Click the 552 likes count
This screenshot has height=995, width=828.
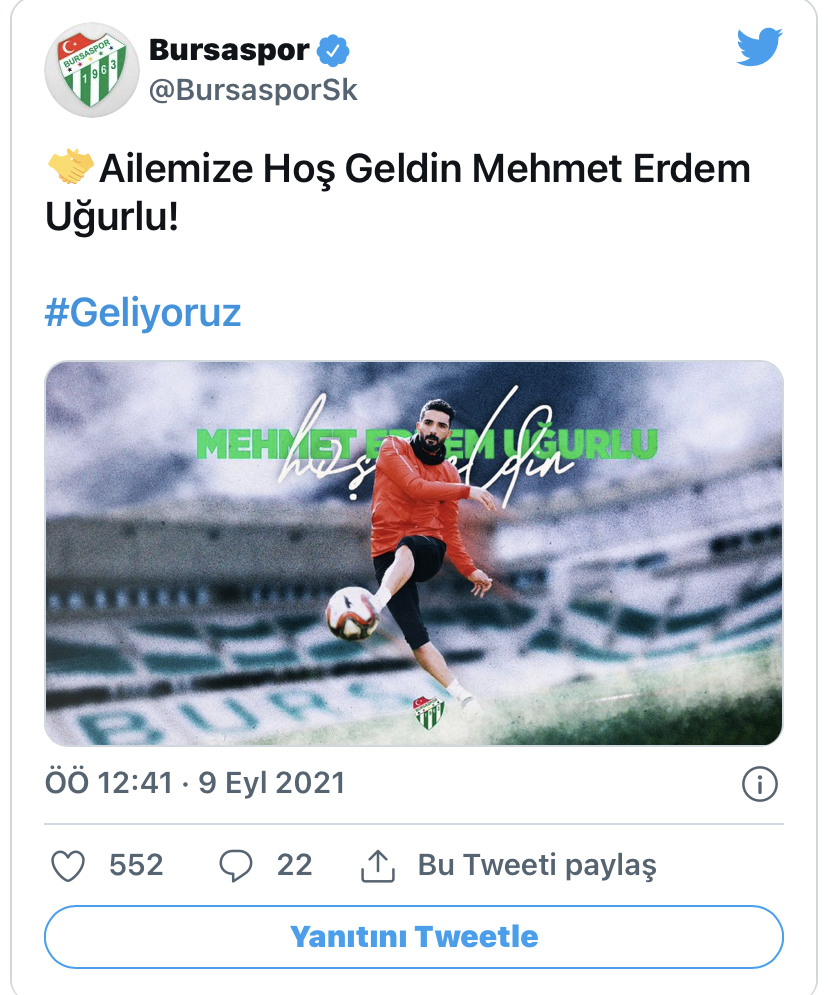136,865
